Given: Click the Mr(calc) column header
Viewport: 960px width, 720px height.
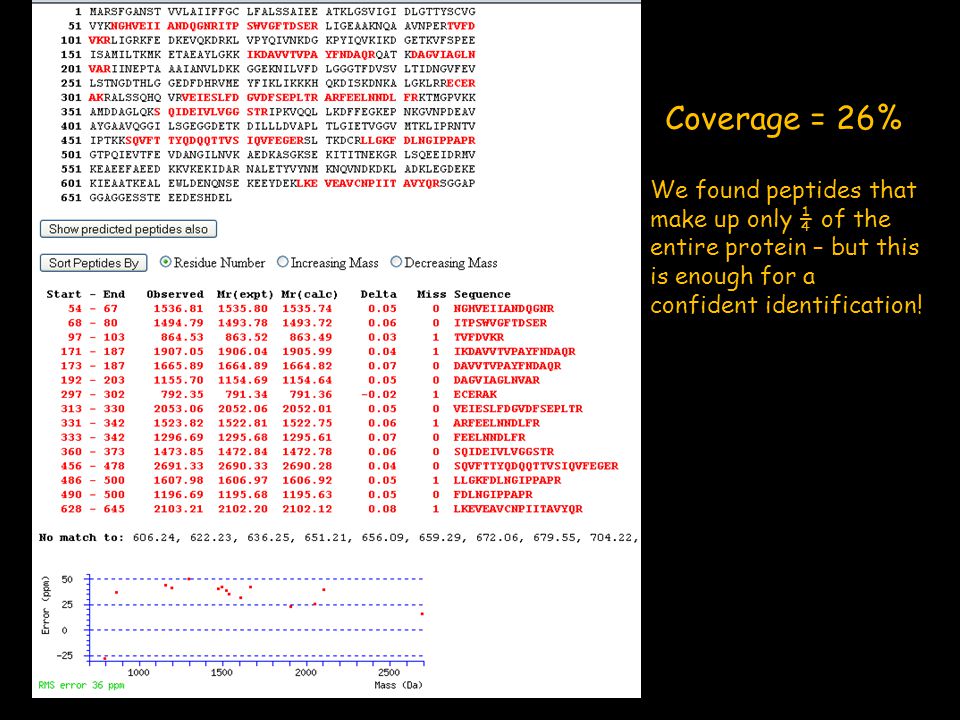Looking at the screenshot, I should 310,294.
